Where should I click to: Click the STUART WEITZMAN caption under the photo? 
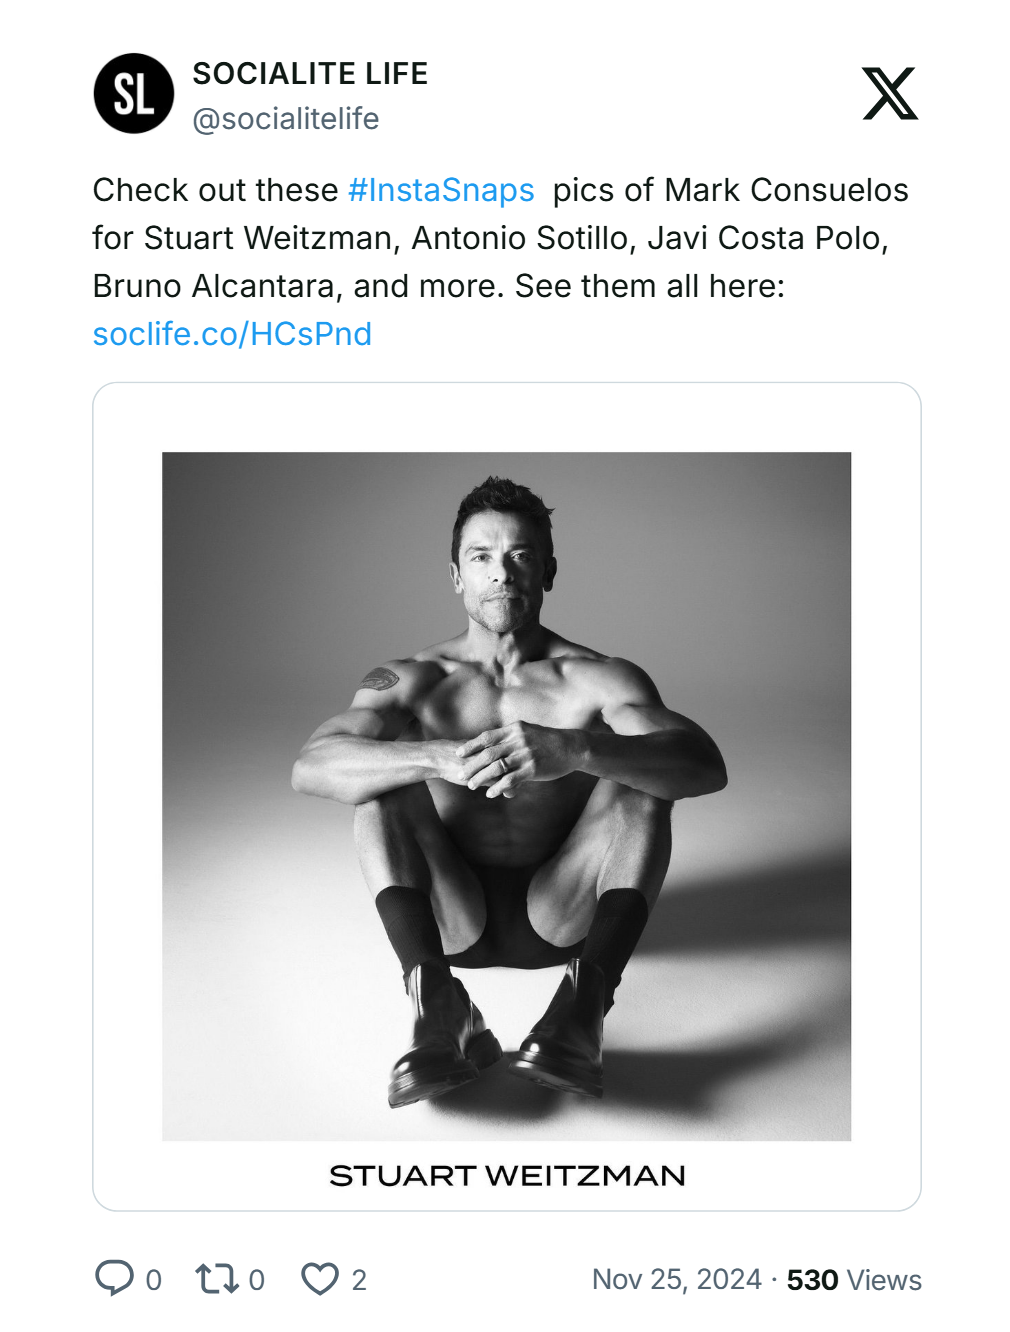click(x=507, y=1175)
